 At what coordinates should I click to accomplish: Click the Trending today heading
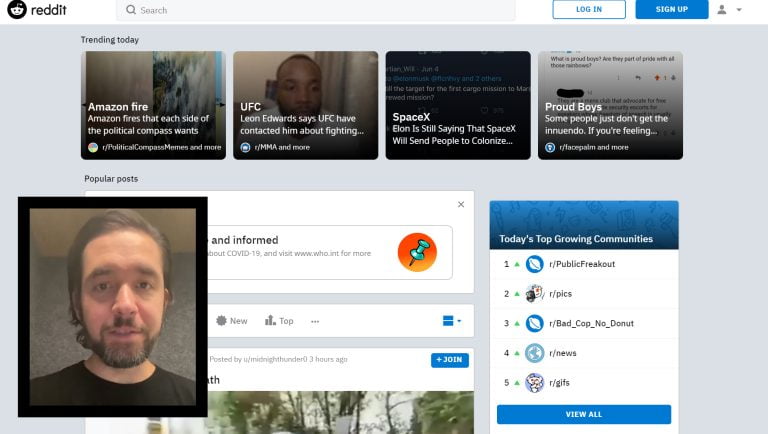pyautogui.click(x=110, y=40)
